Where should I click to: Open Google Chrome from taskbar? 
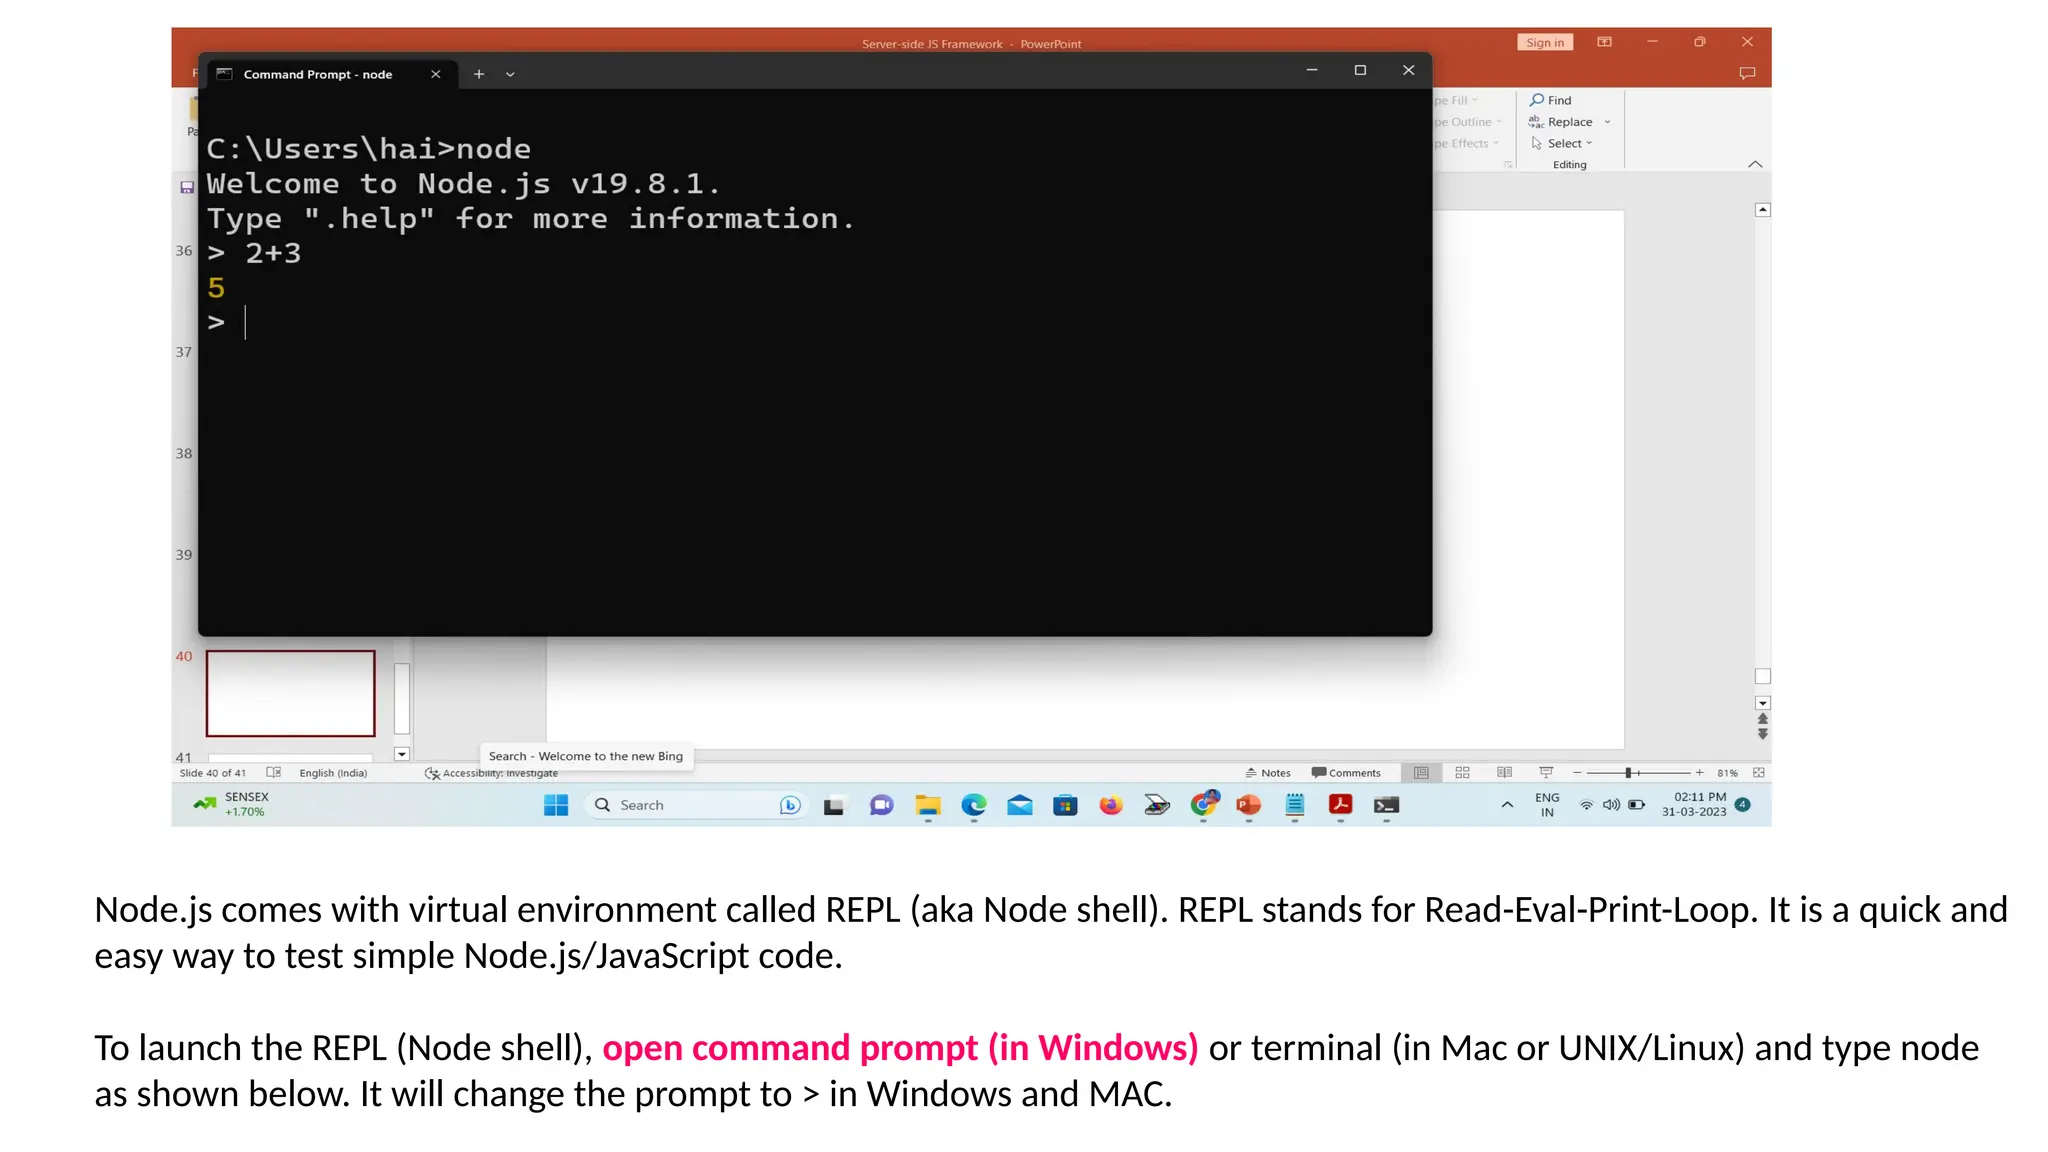click(1204, 805)
